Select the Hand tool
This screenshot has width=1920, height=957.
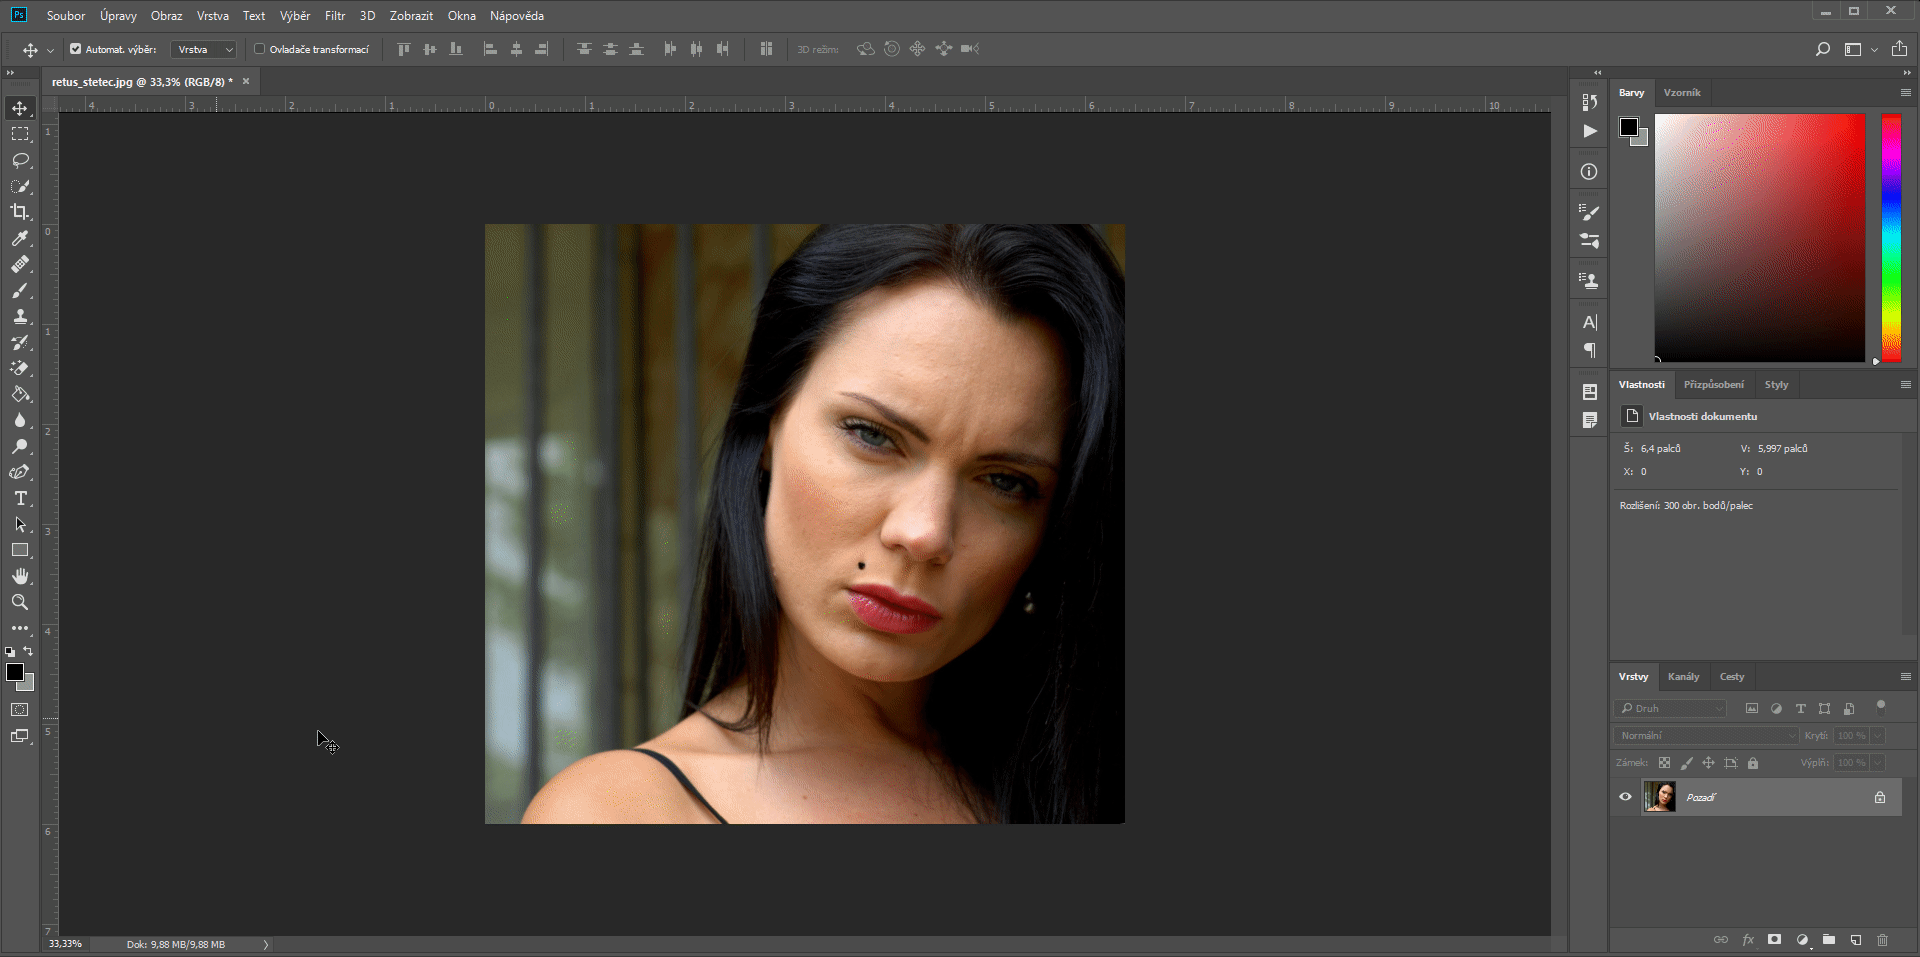[20, 576]
